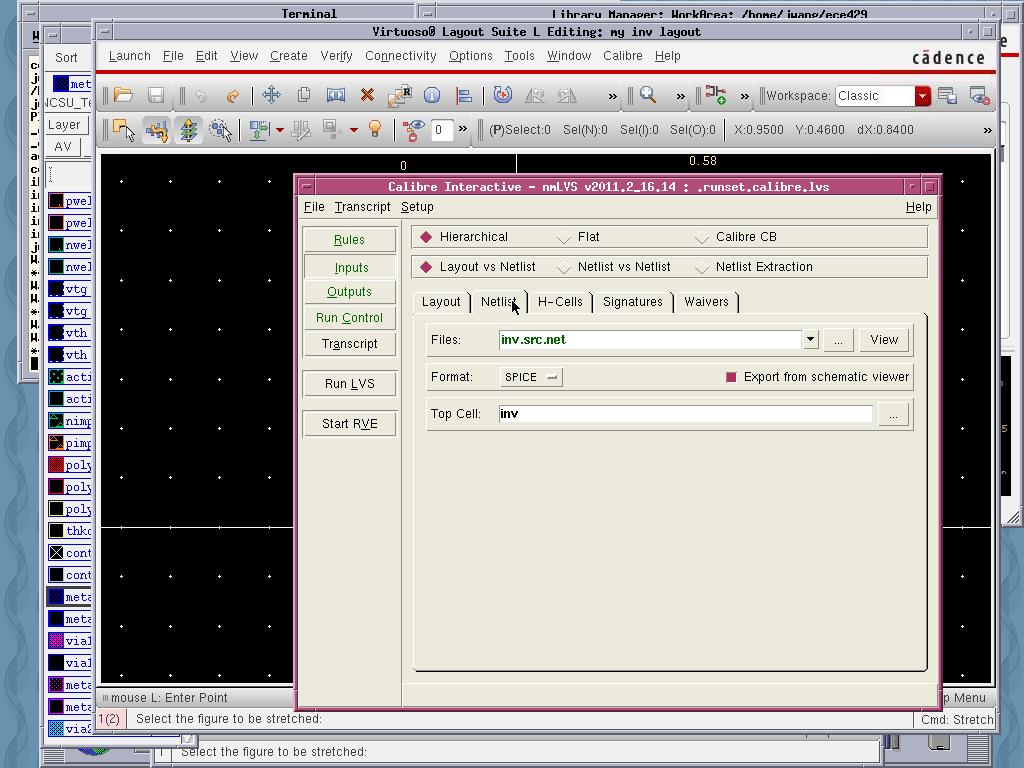Click the save workspace icon beside Classic
Viewport: 1024px width, 768px height.
[947, 95]
